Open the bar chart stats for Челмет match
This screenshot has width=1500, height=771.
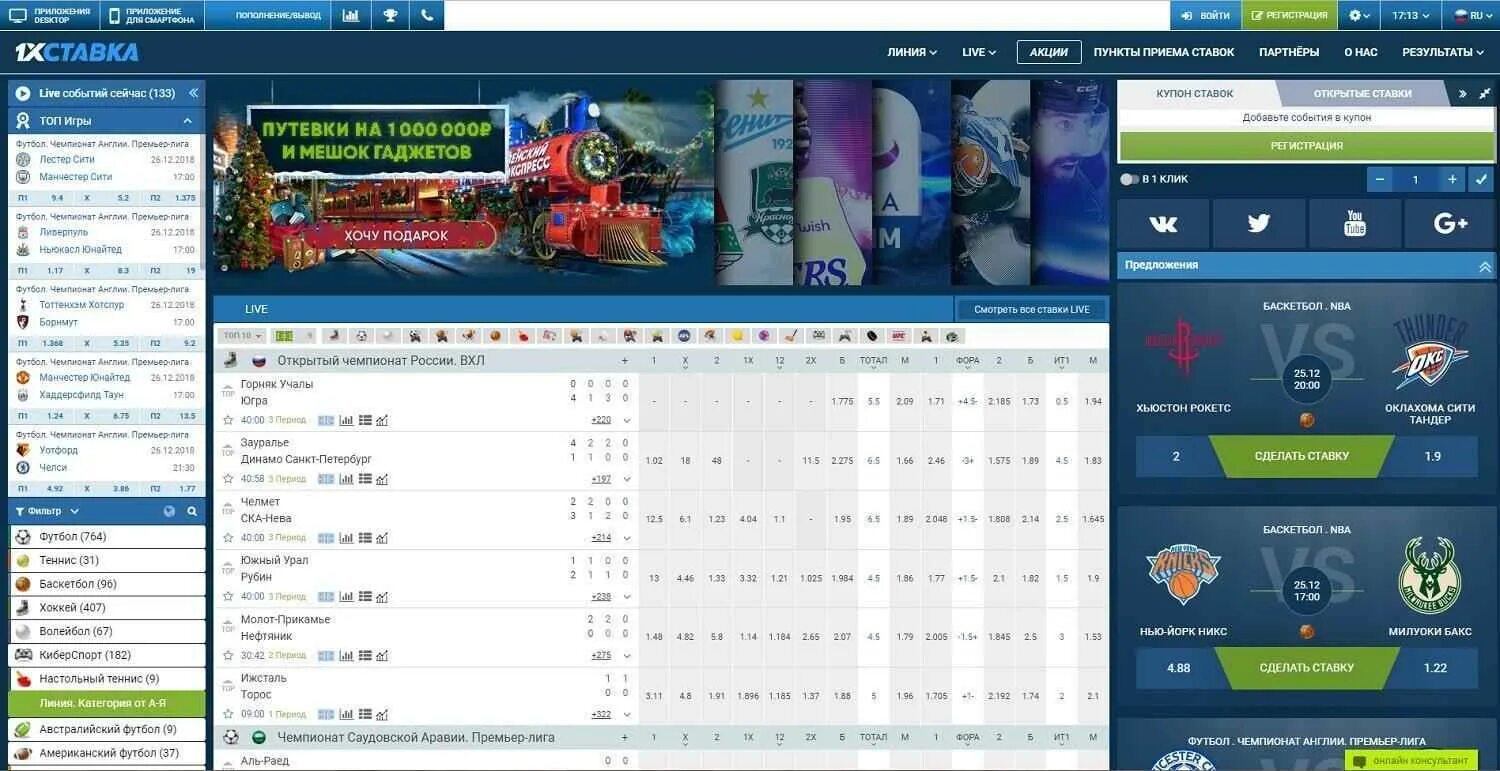pos(346,538)
